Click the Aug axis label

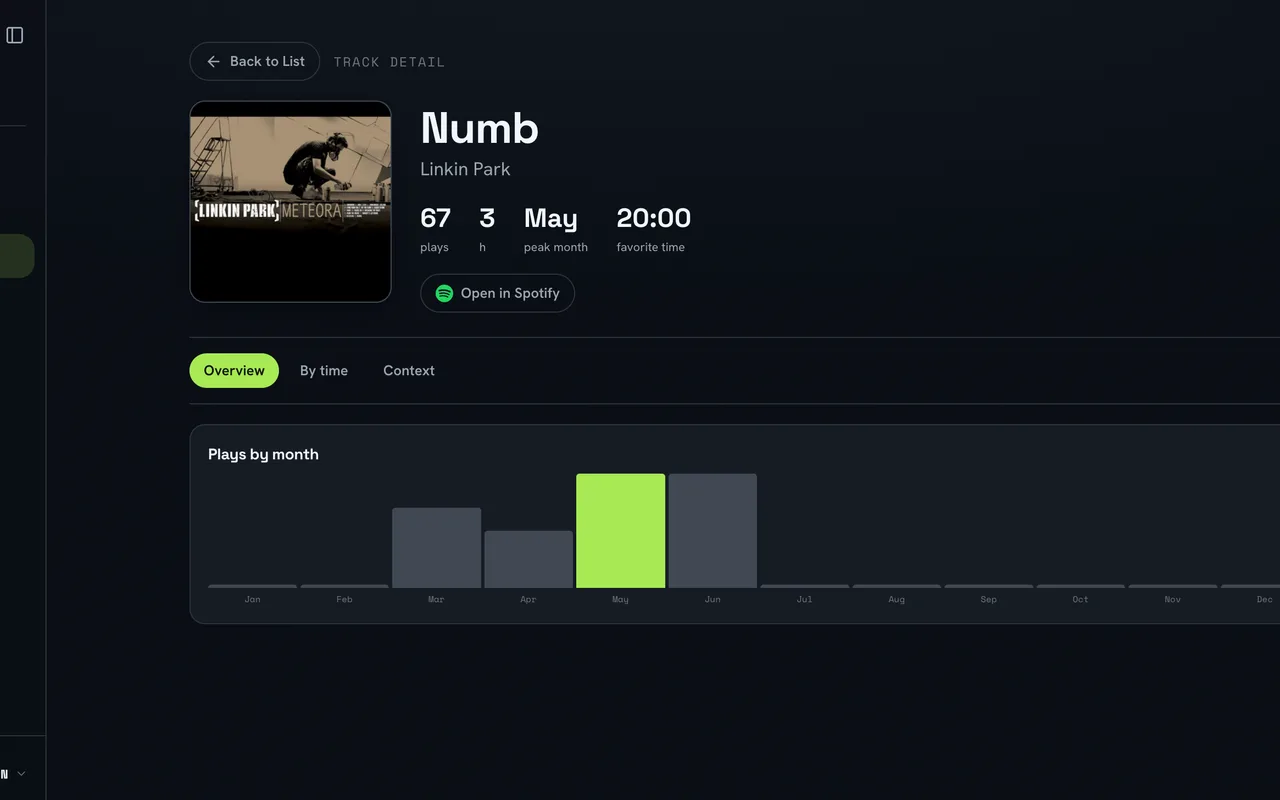[x=896, y=599]
